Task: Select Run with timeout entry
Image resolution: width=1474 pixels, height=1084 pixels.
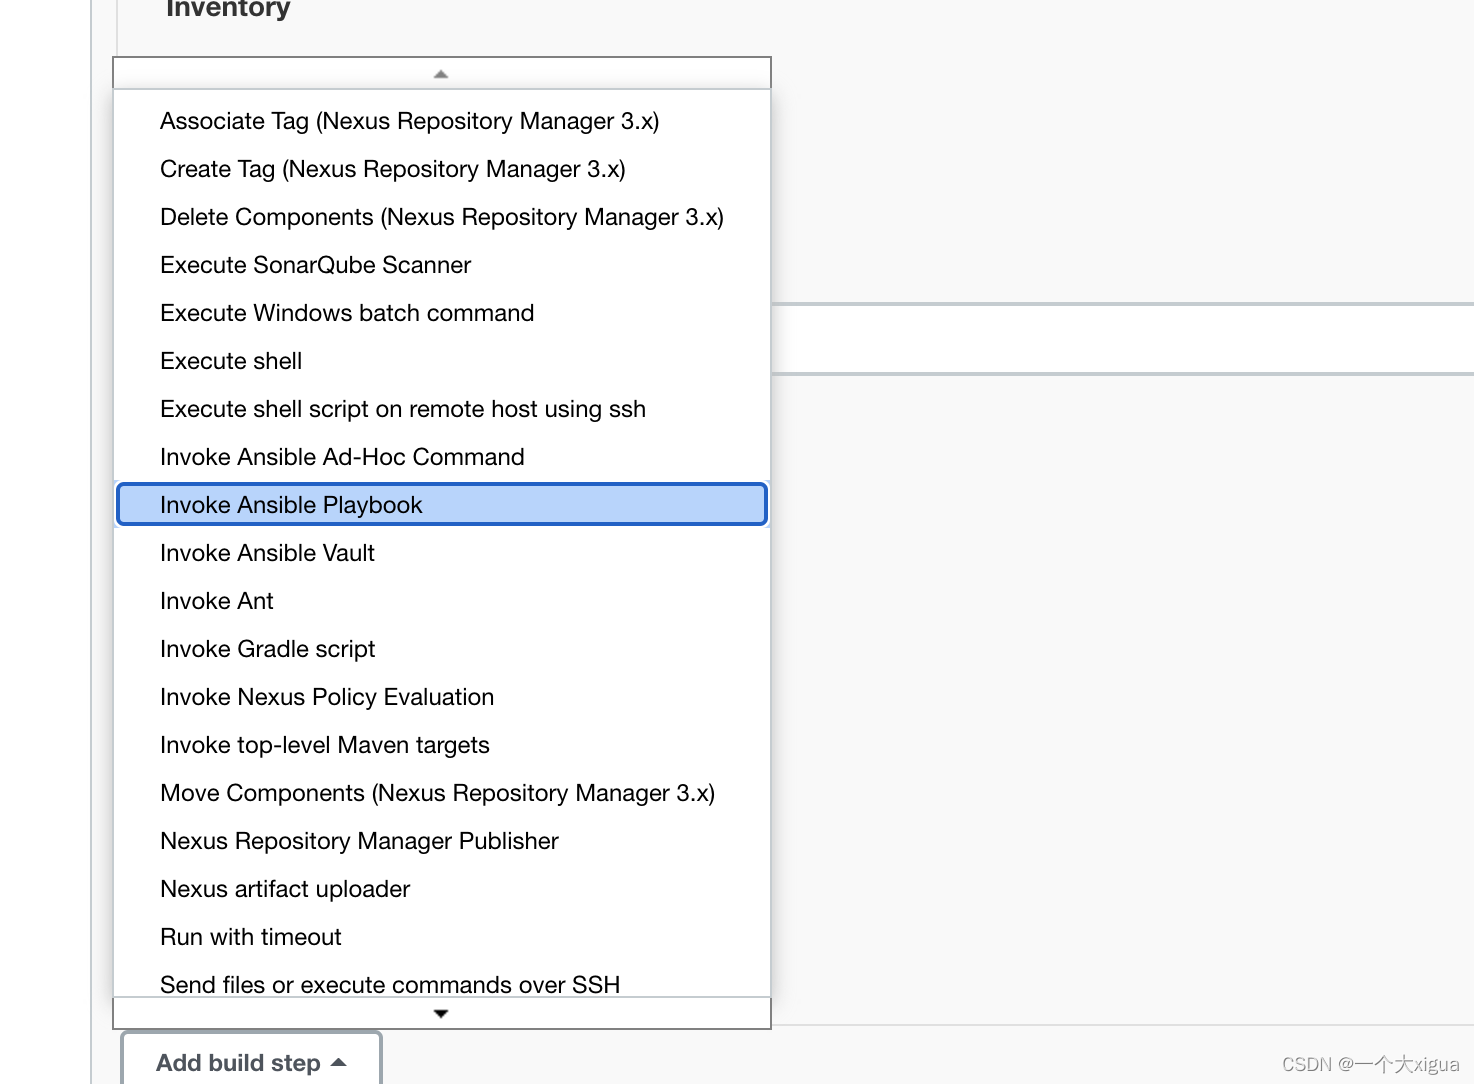Action: coord(250,936)
